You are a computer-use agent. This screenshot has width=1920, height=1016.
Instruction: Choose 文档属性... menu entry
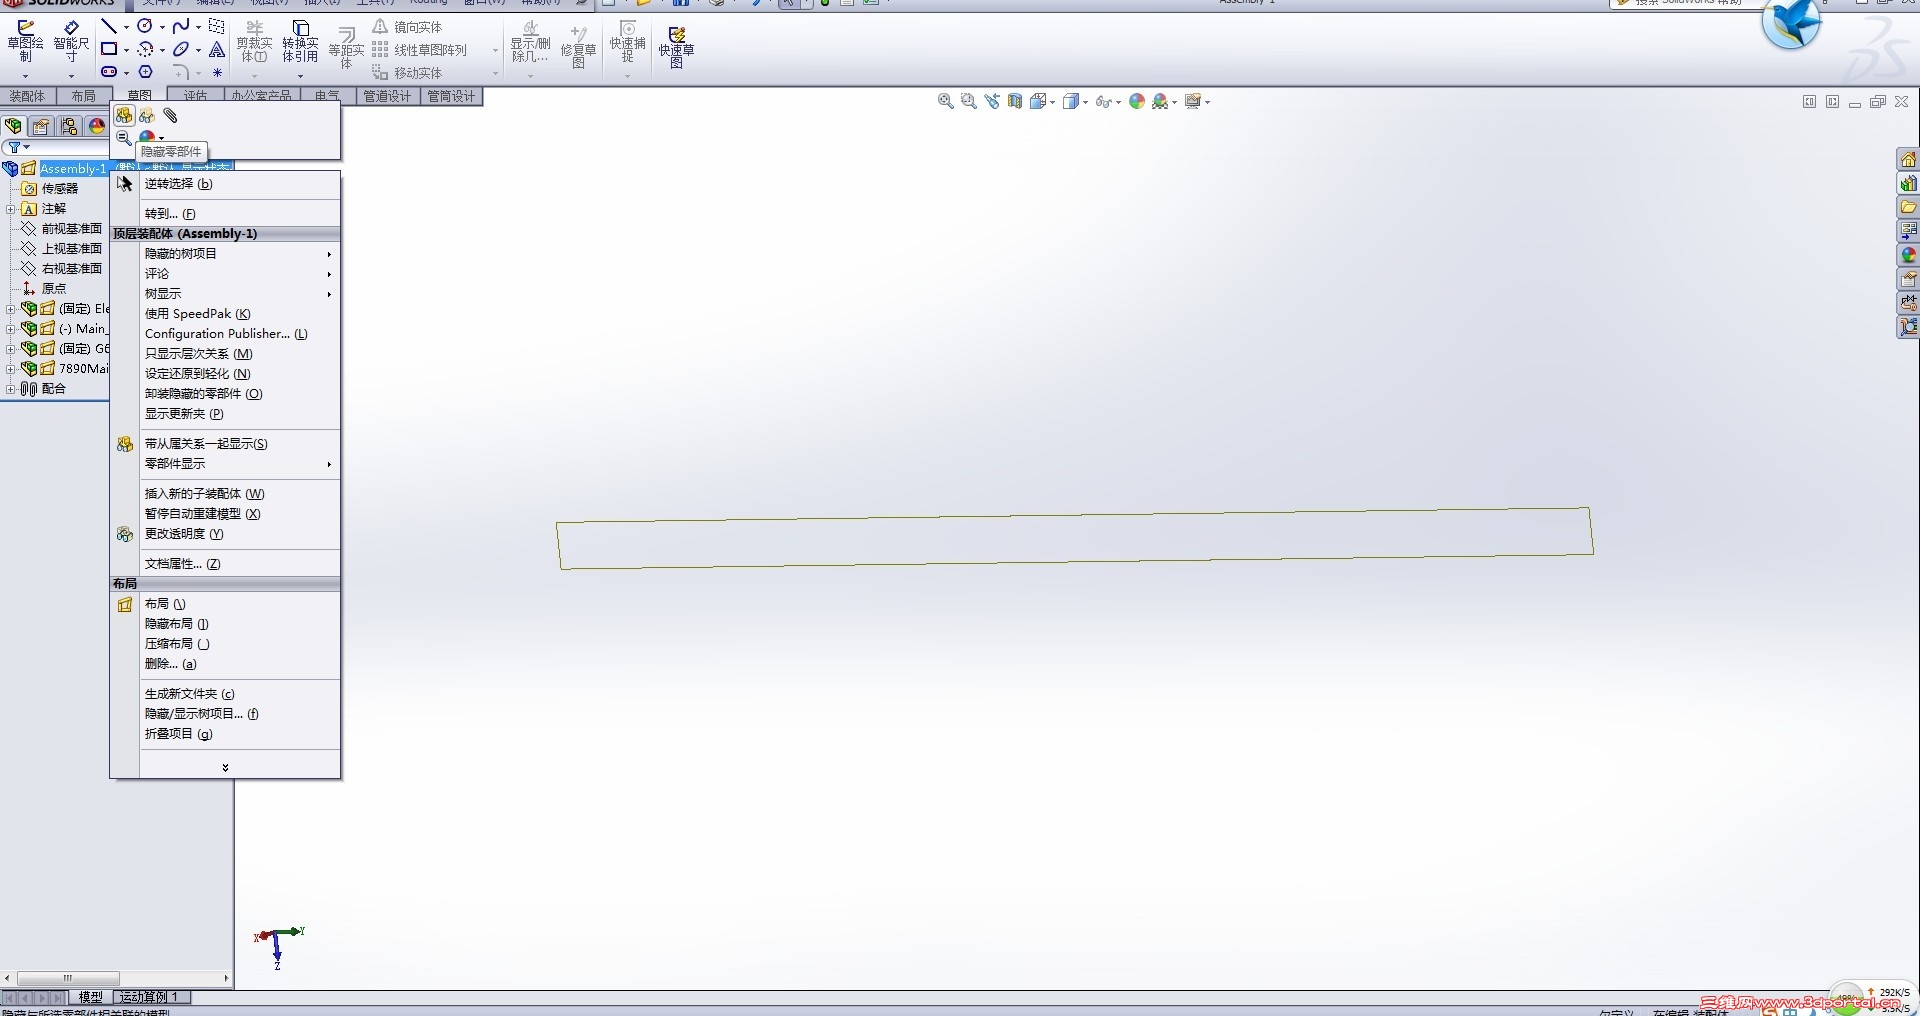click(x=226, y=564)
